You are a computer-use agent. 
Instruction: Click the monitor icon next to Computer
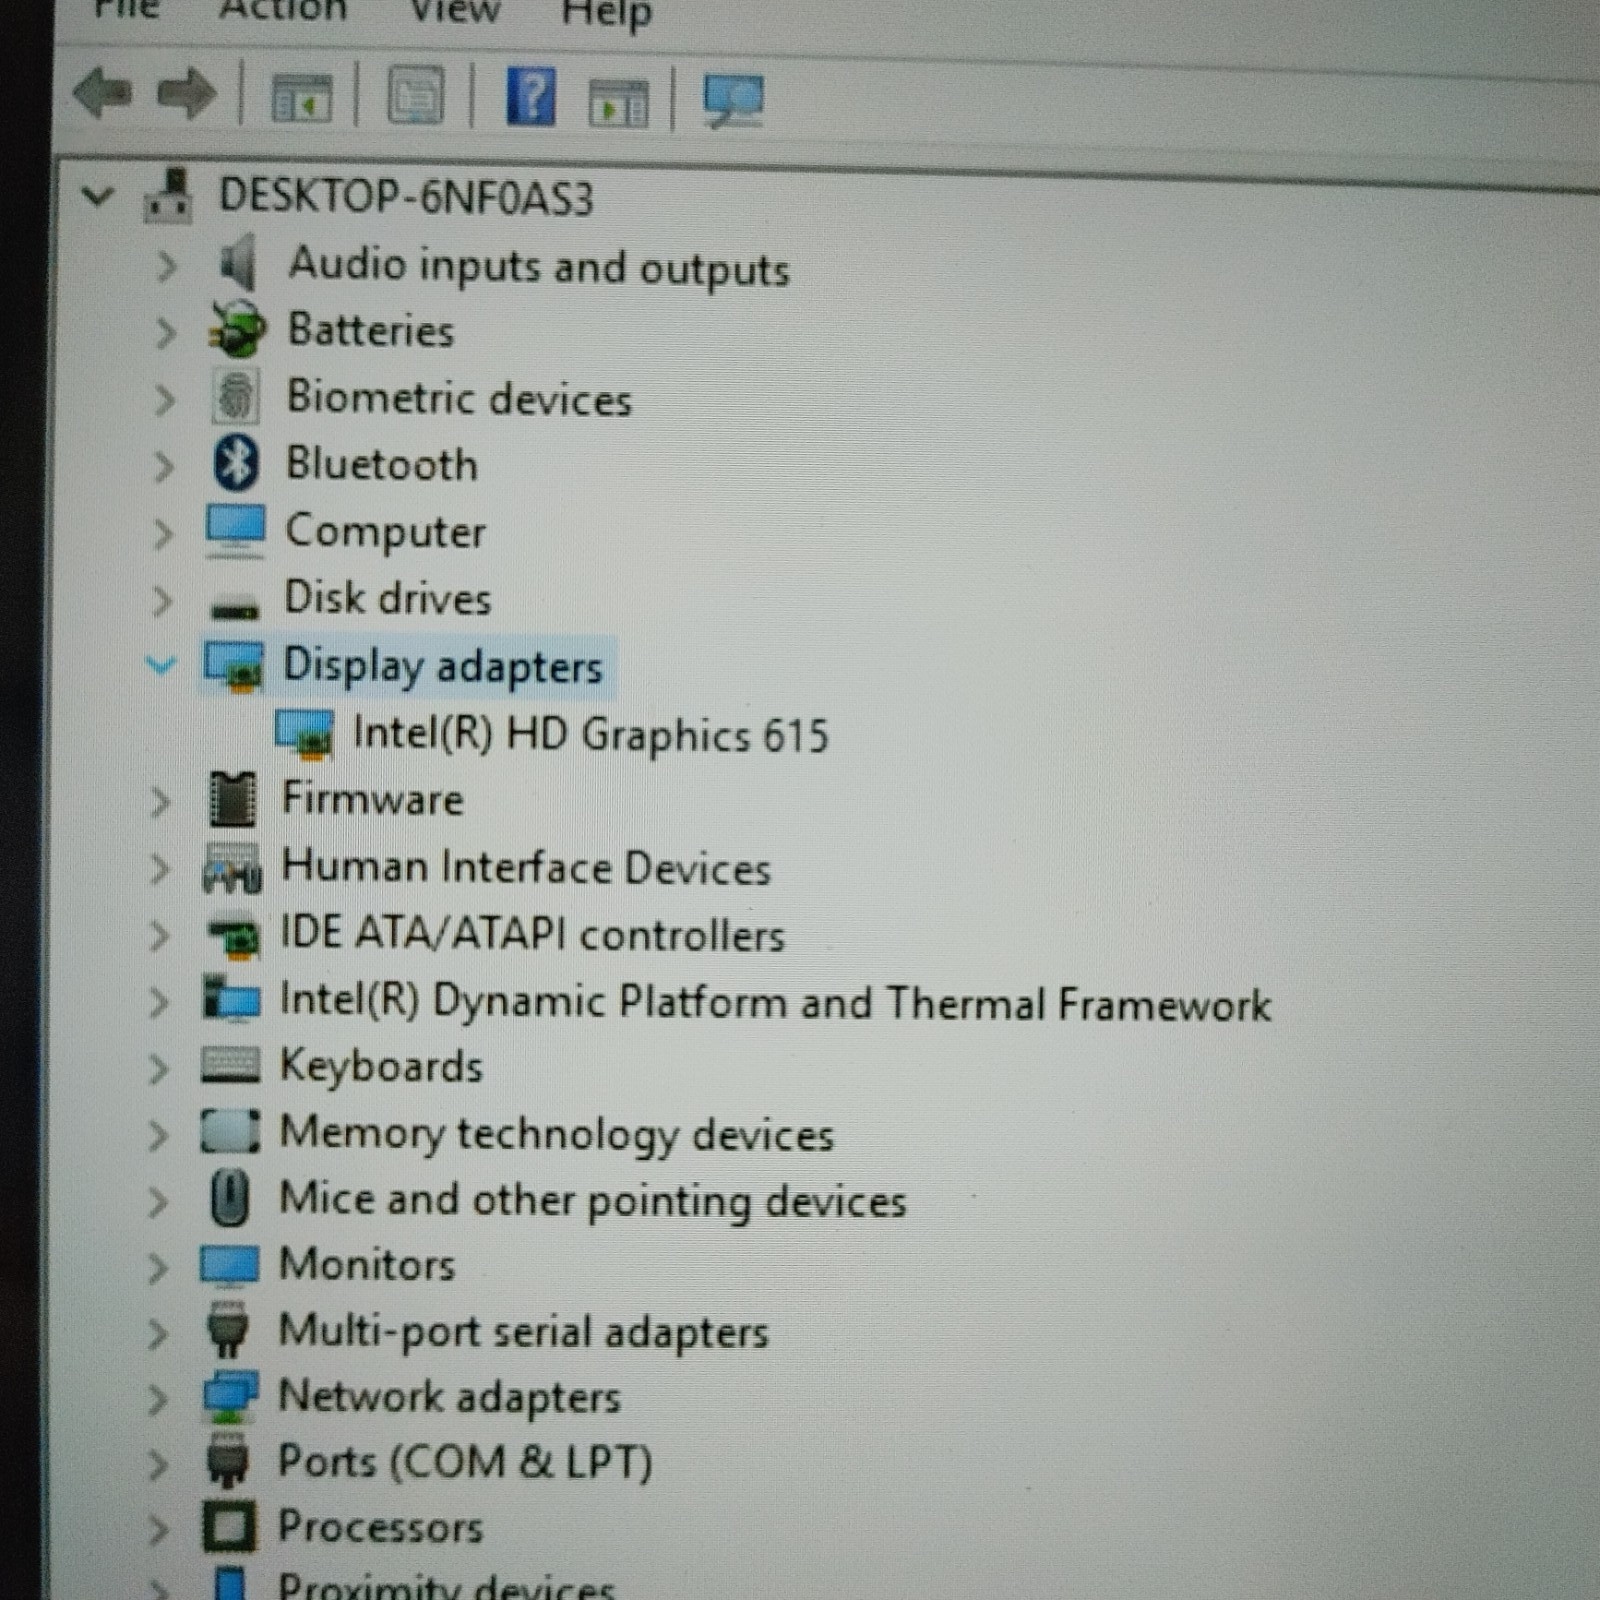pyautogui.click(x=235, y=531)
